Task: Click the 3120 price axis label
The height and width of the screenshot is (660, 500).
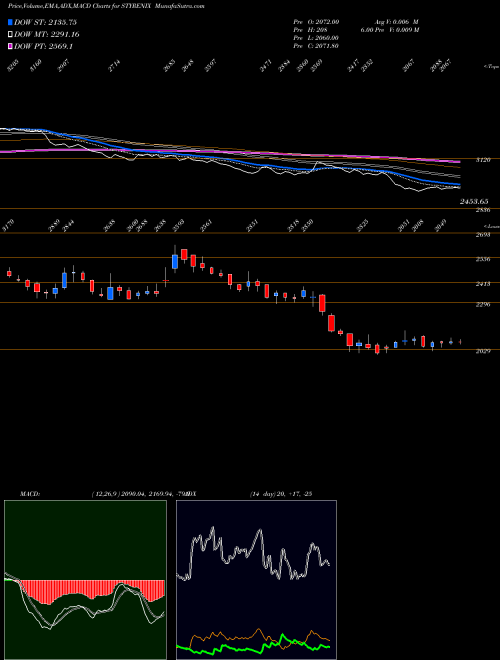Action: (483, 160)
